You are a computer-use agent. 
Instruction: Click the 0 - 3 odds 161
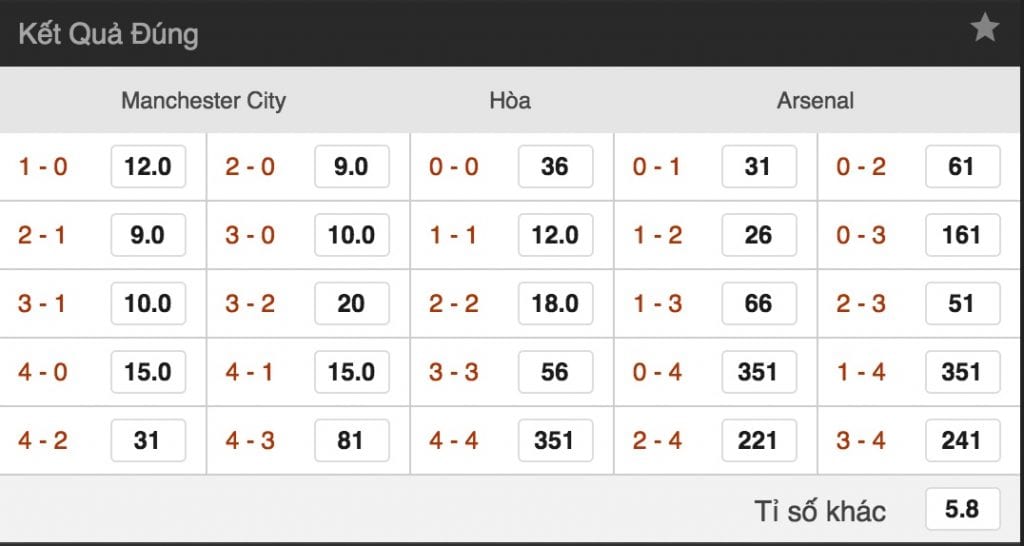(x=962, y=235)
